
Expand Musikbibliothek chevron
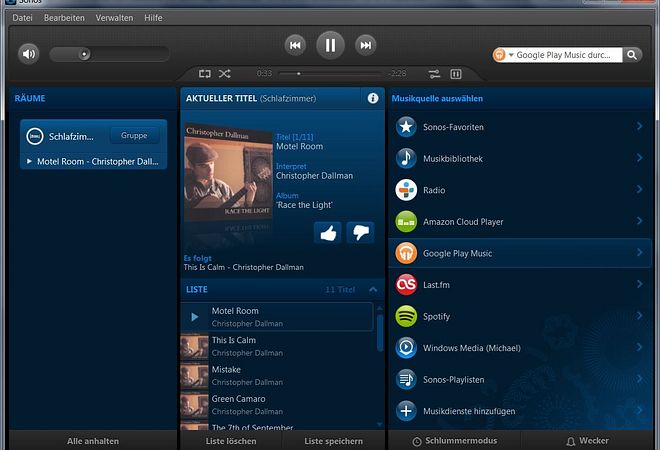639,157
